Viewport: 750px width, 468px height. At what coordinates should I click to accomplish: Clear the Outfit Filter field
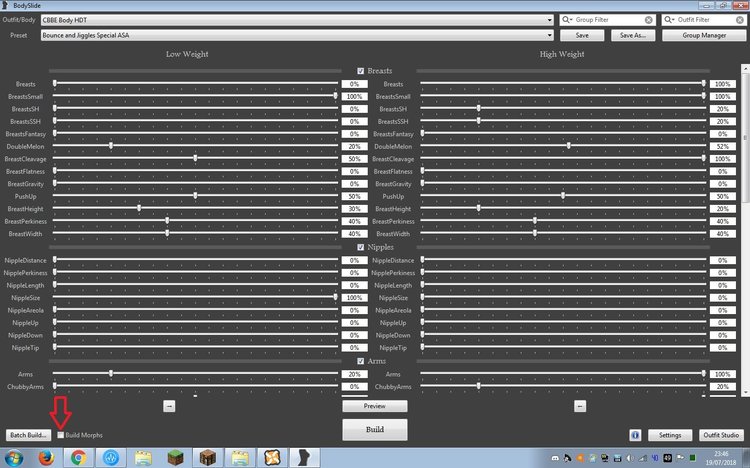point(740,20)
